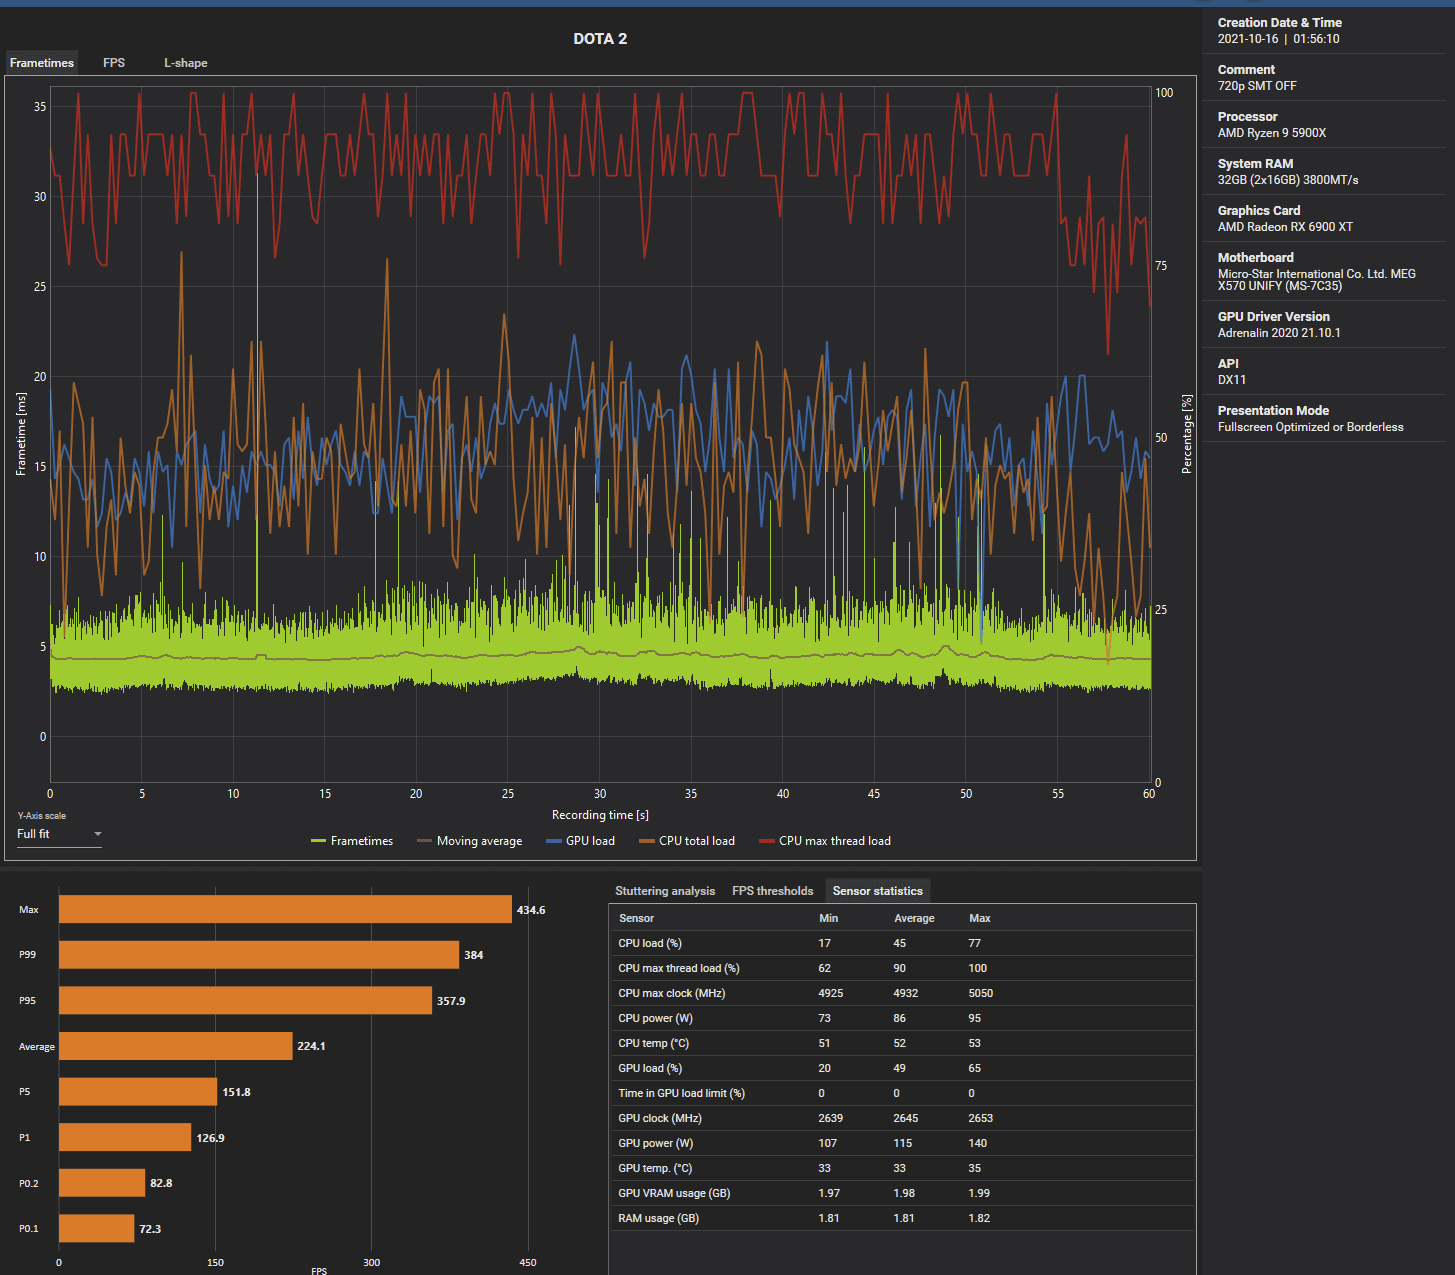Select the GPU temp. (°C) row
This screenshot has height=1275, width=1455.
click(903, 1168)
